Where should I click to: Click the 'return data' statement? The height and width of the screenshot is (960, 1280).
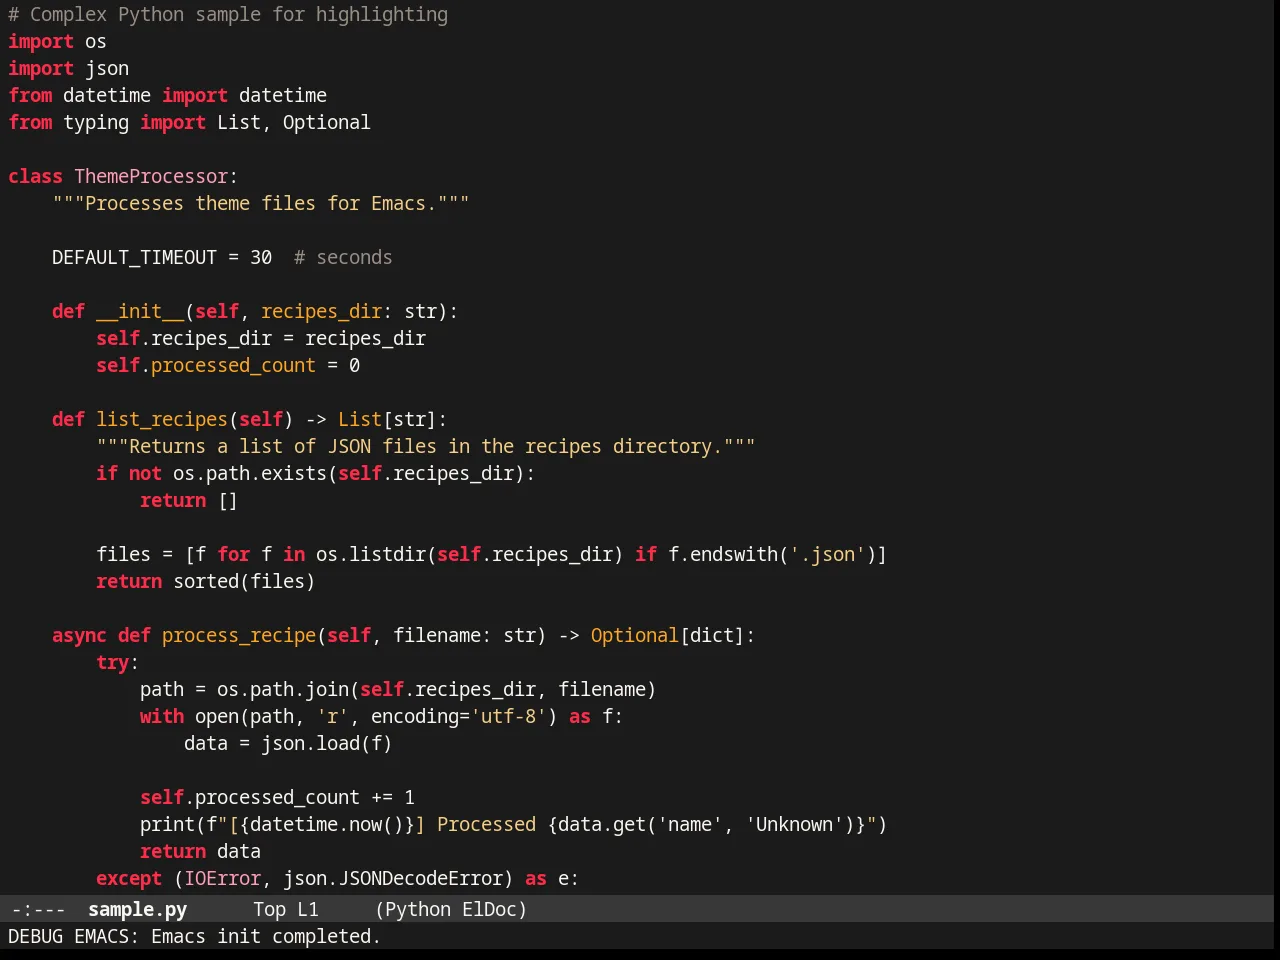(x=200, y=851)
